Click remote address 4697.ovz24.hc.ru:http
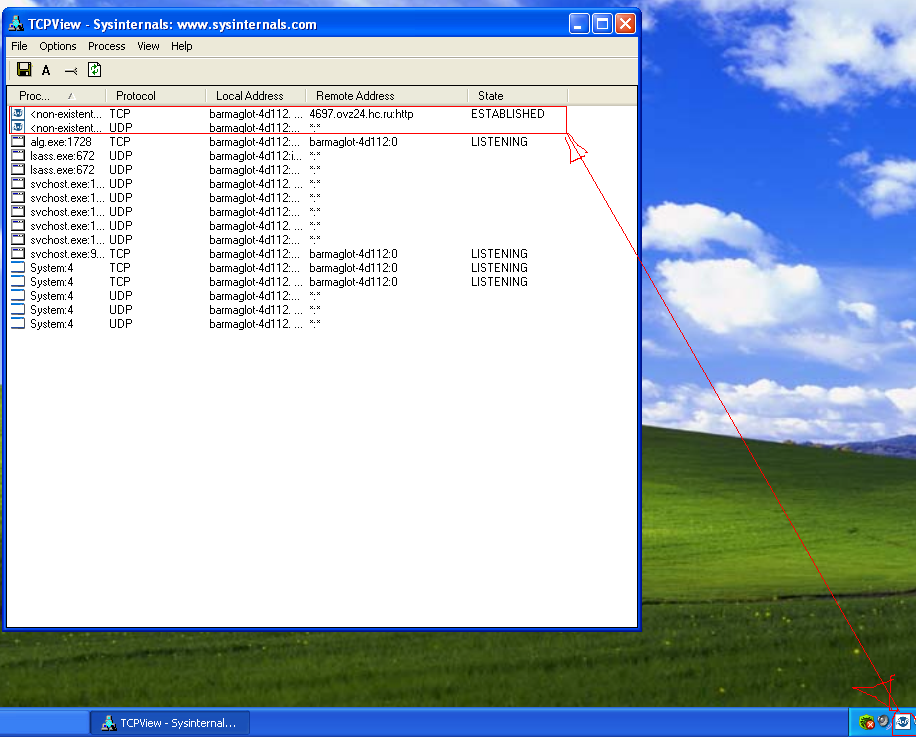 [x=361, y=114]
